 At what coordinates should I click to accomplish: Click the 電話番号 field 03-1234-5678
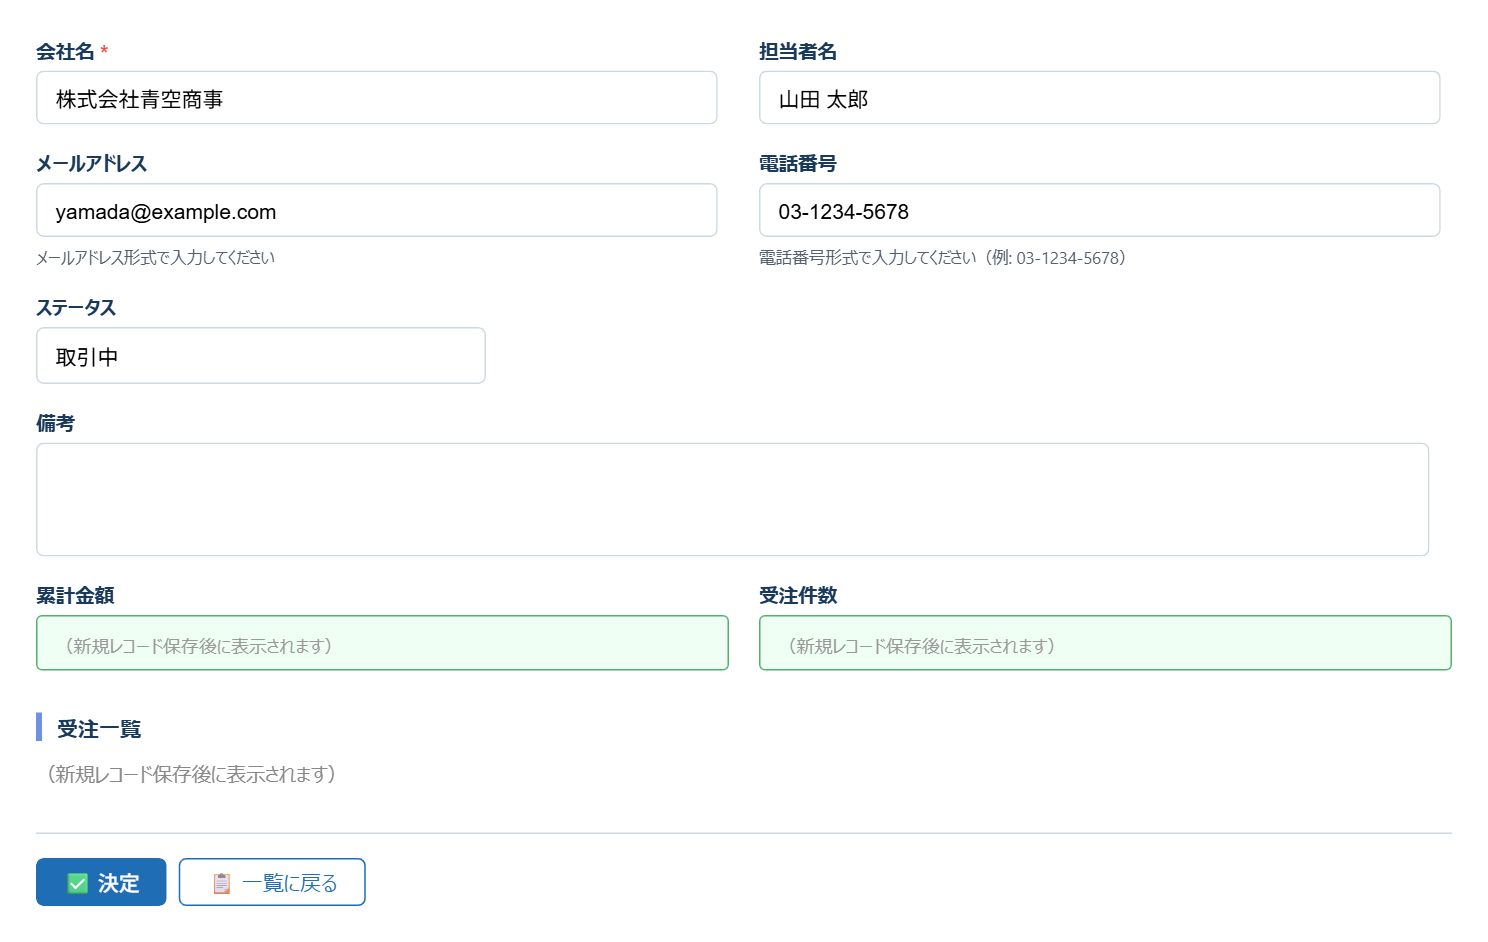click(x=1099, y=210)
